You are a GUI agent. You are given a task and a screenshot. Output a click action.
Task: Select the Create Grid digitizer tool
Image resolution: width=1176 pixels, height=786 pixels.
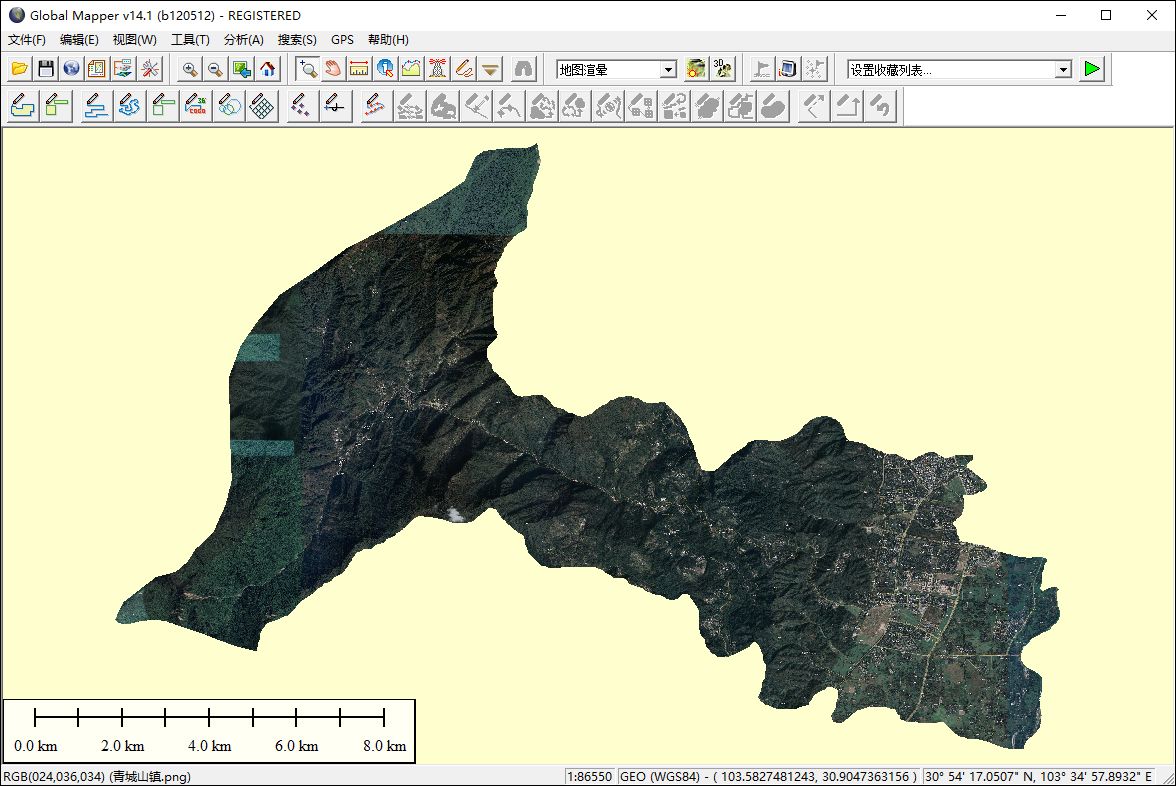click(x=262, y=106)
